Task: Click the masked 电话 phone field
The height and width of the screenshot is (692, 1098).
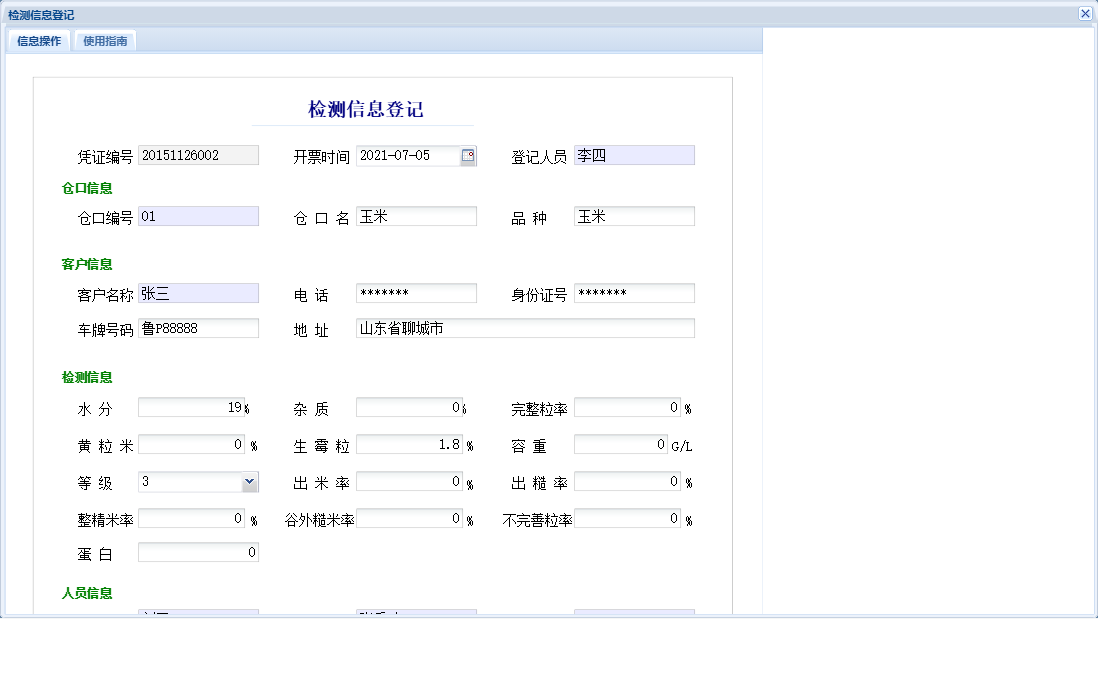Action: click(416, 292)
